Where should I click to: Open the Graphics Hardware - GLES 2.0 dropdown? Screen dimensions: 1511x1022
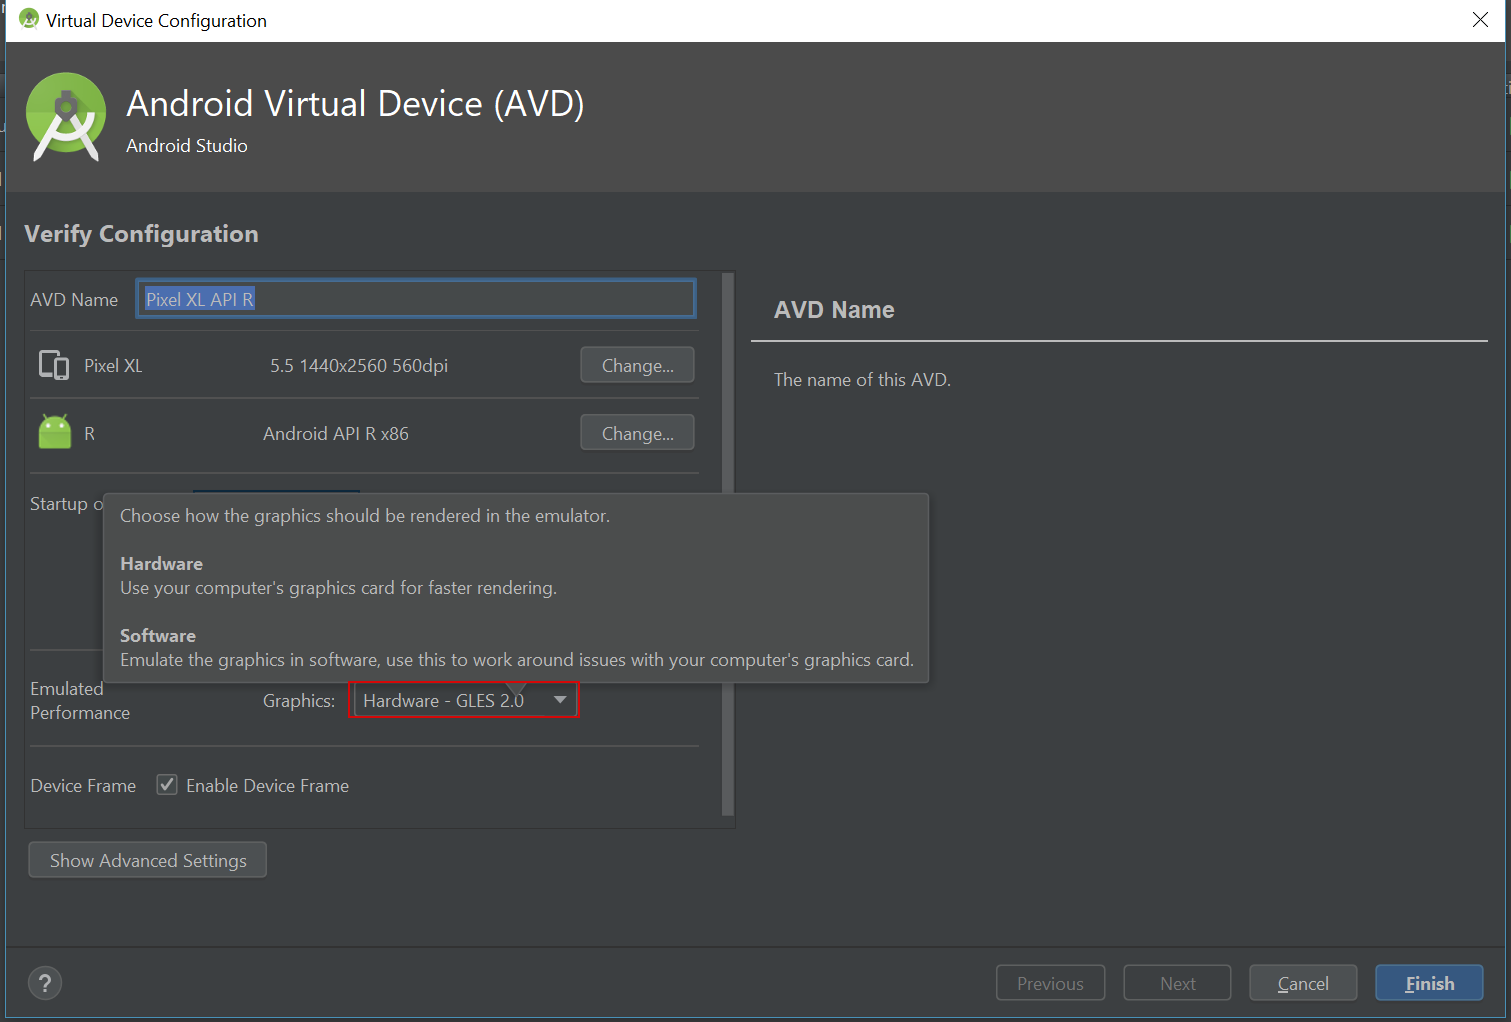click(x=465, y=700)
